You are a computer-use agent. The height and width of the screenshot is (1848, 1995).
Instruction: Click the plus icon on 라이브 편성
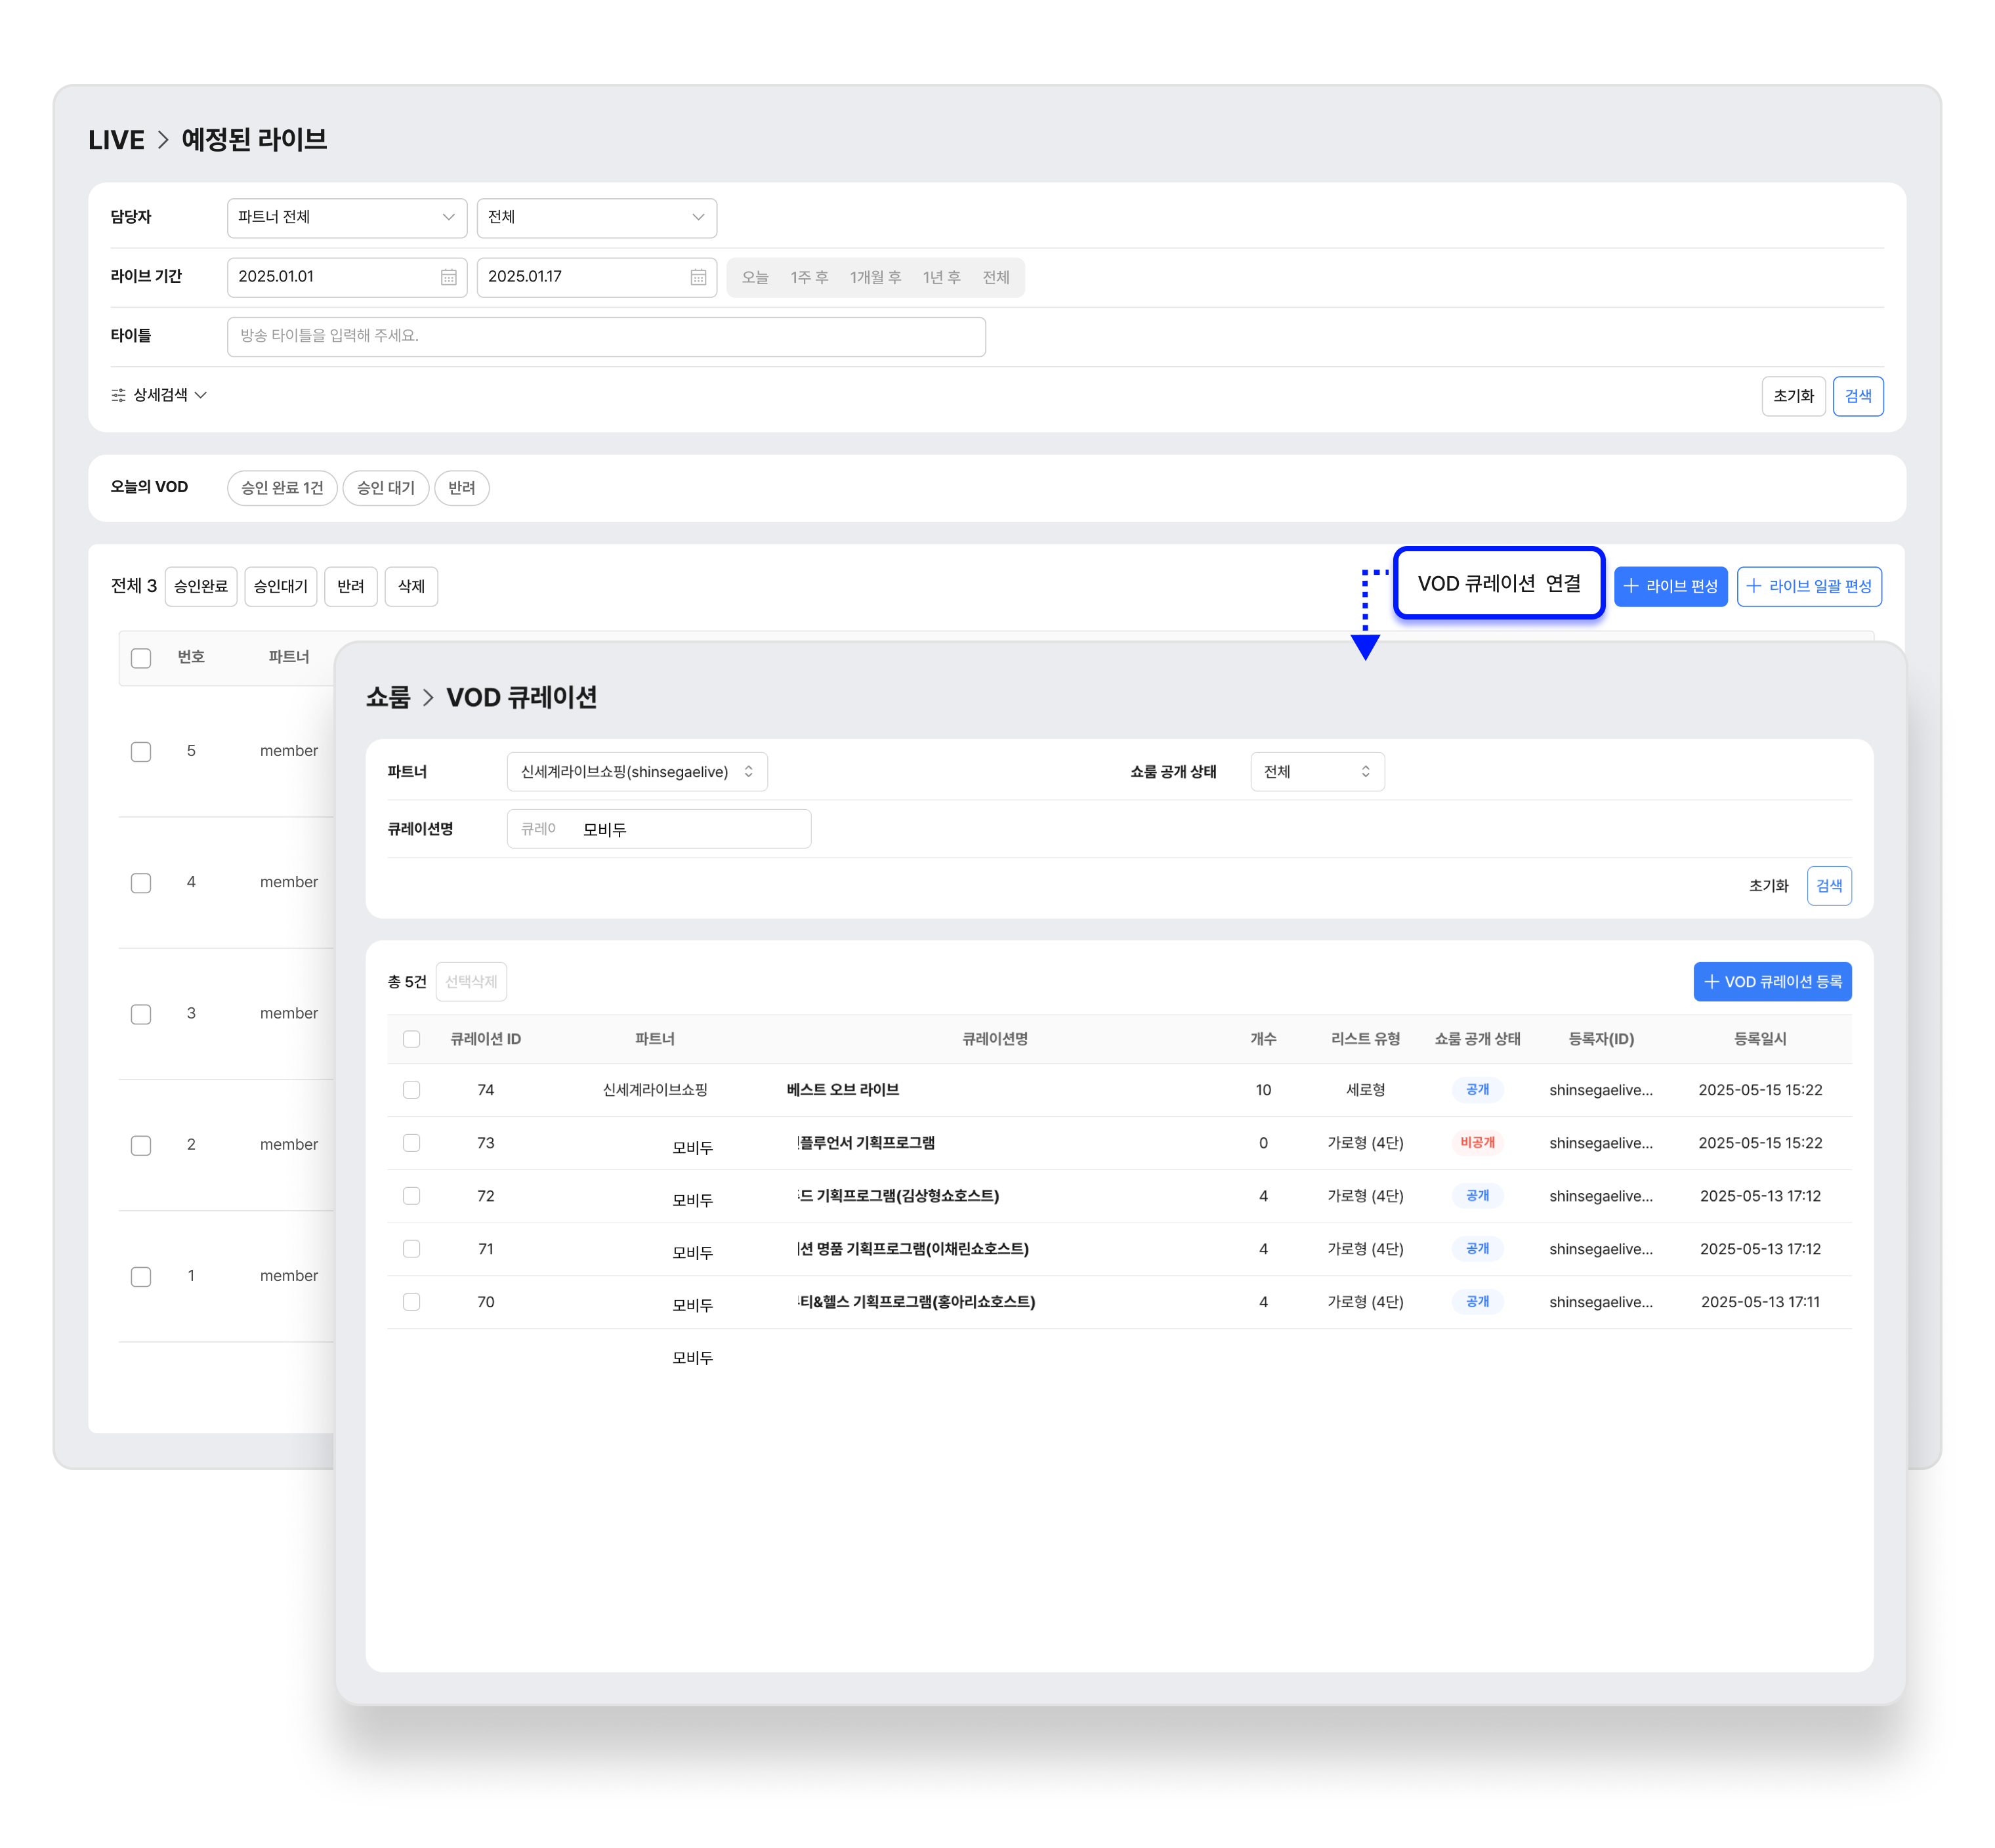[x=1631, y=586]
